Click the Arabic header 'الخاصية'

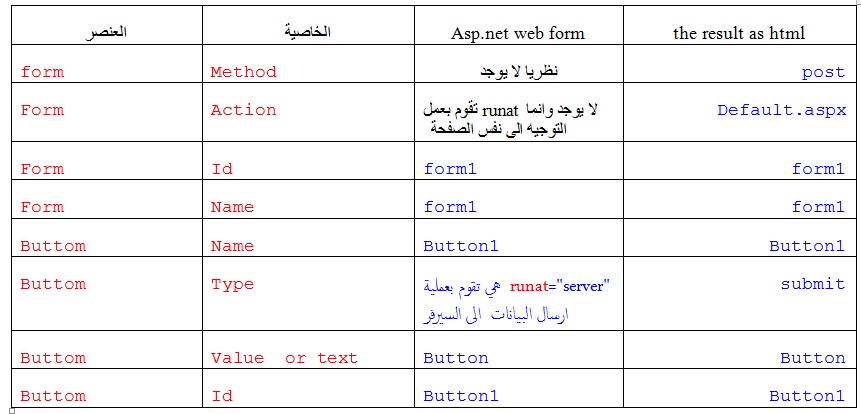click(x=308, y=32)
